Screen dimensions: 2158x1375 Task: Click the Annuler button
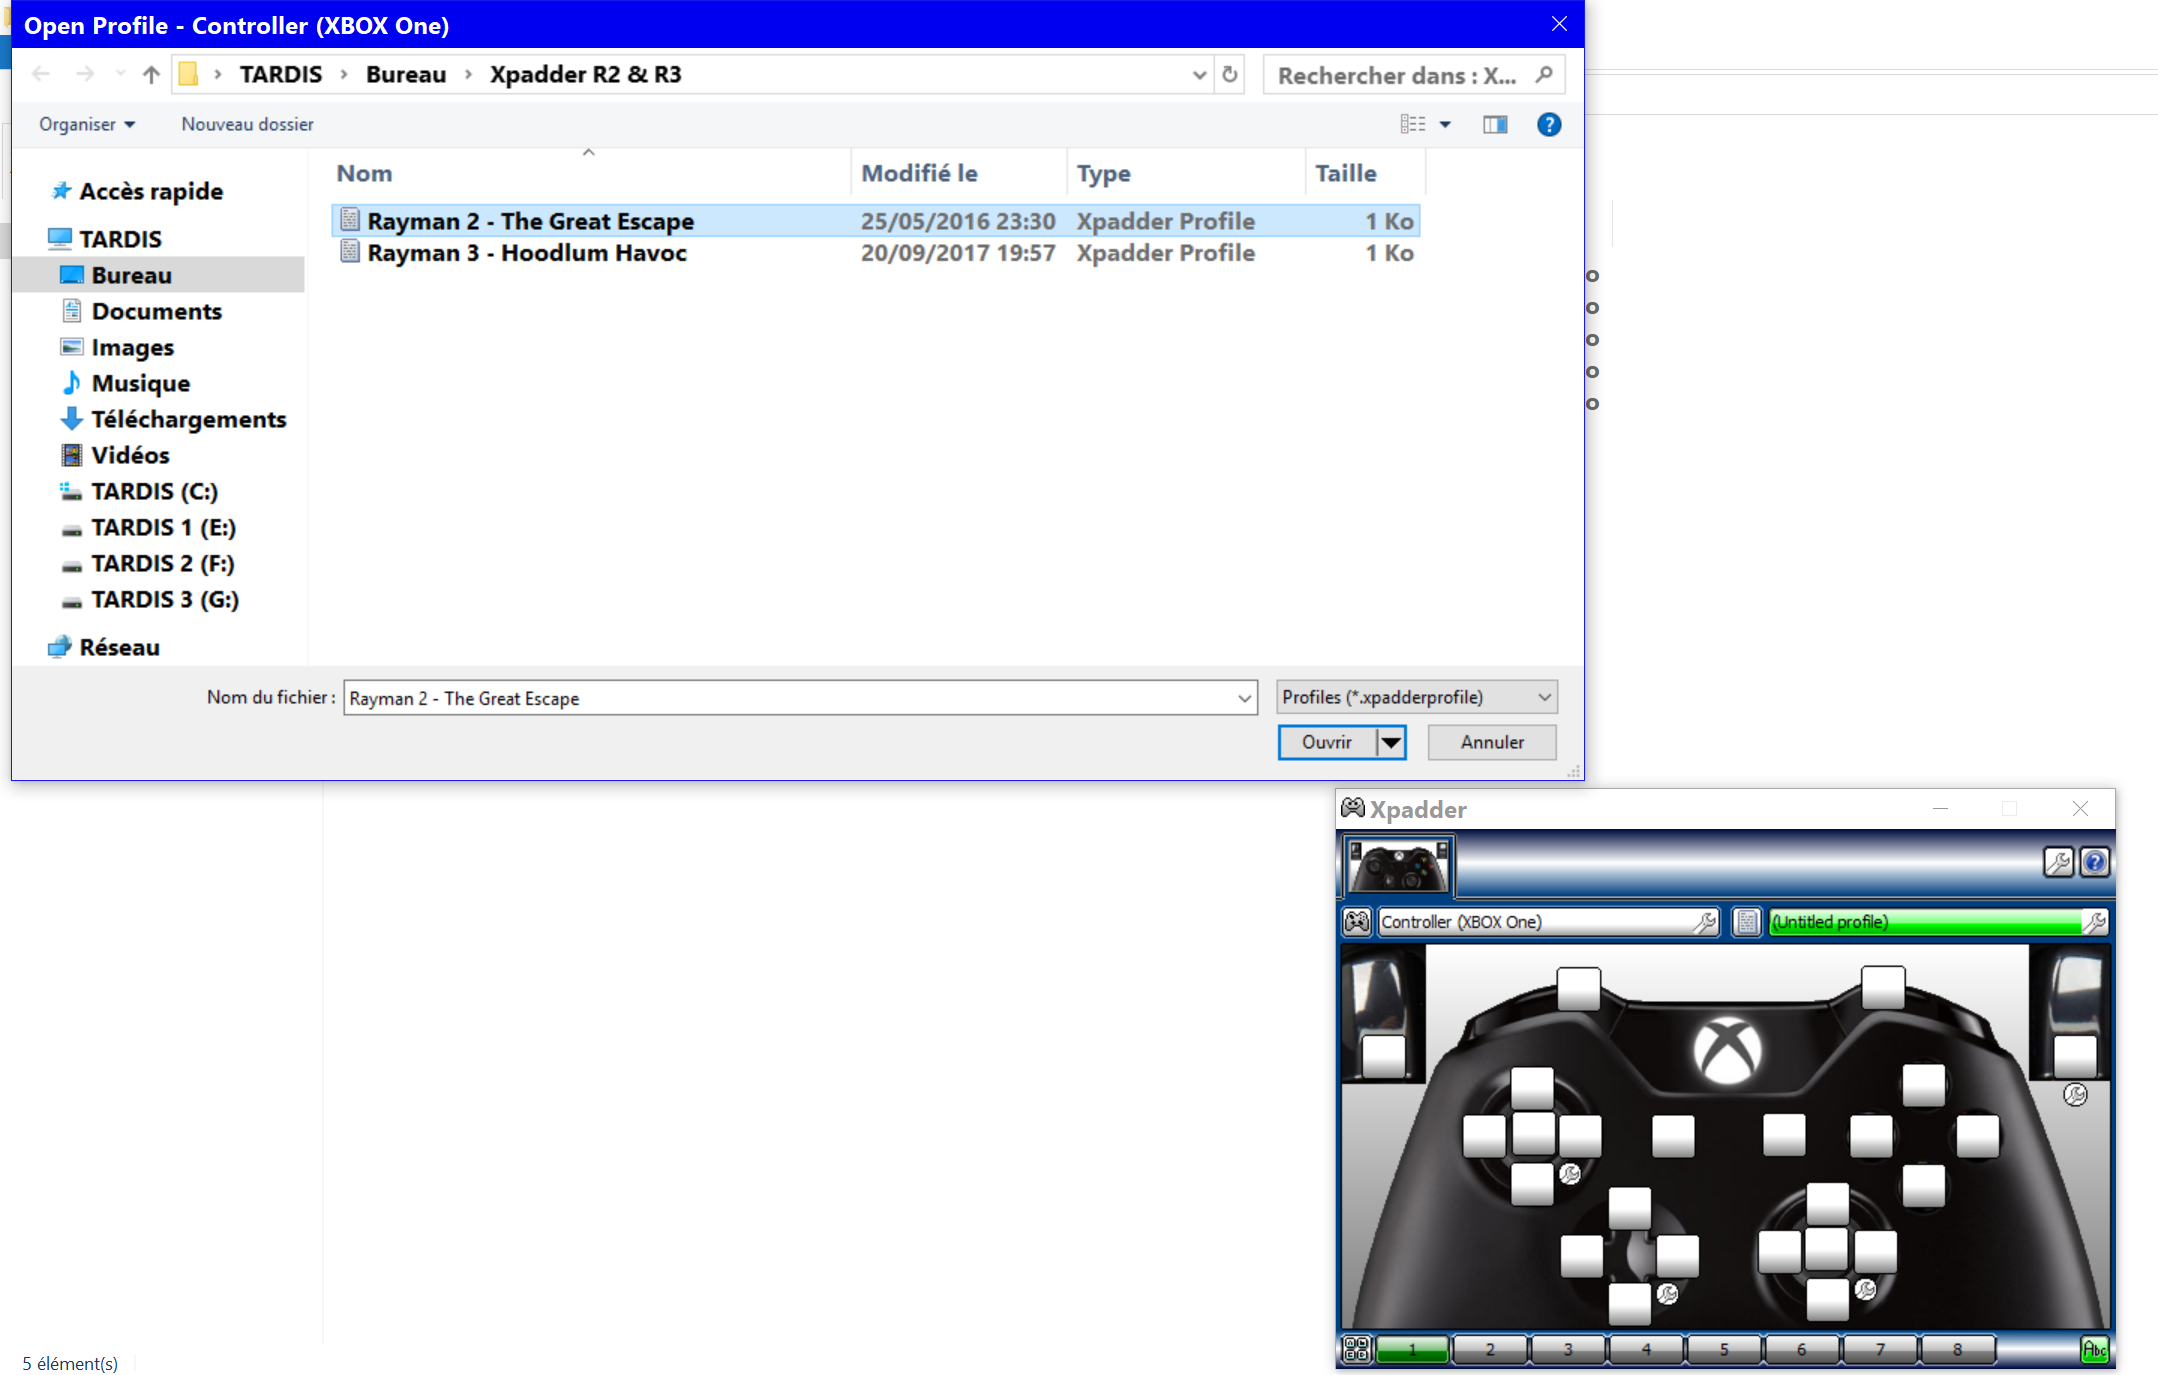1492,742
